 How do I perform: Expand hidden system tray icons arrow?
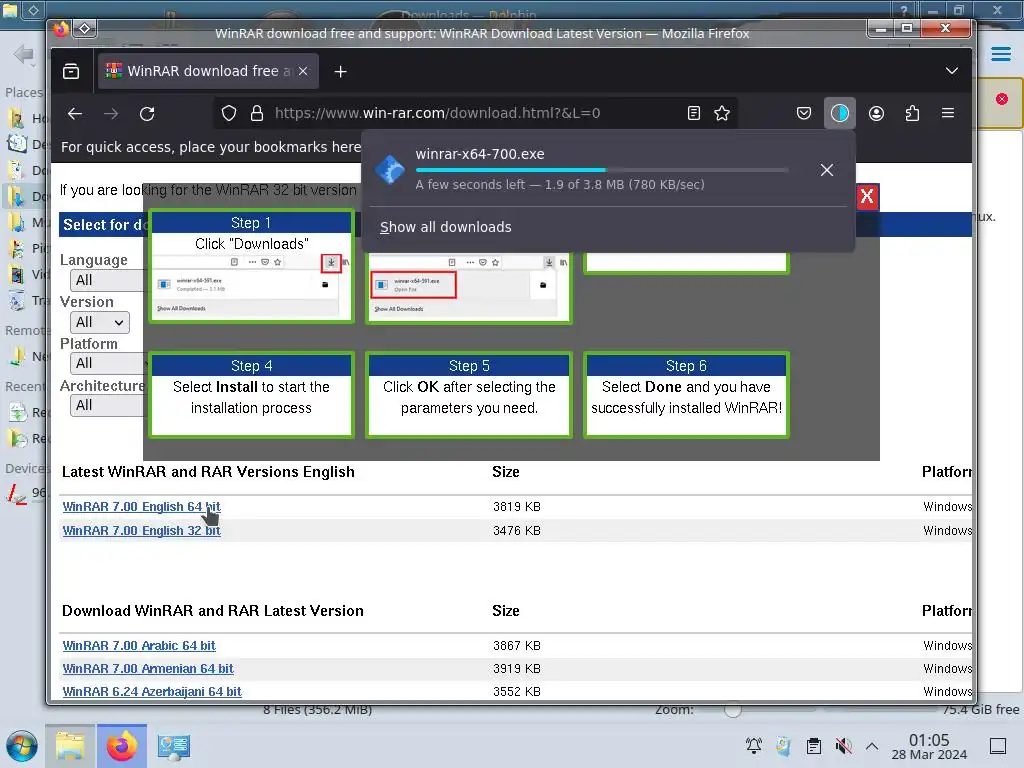click(x=872, y=746)
